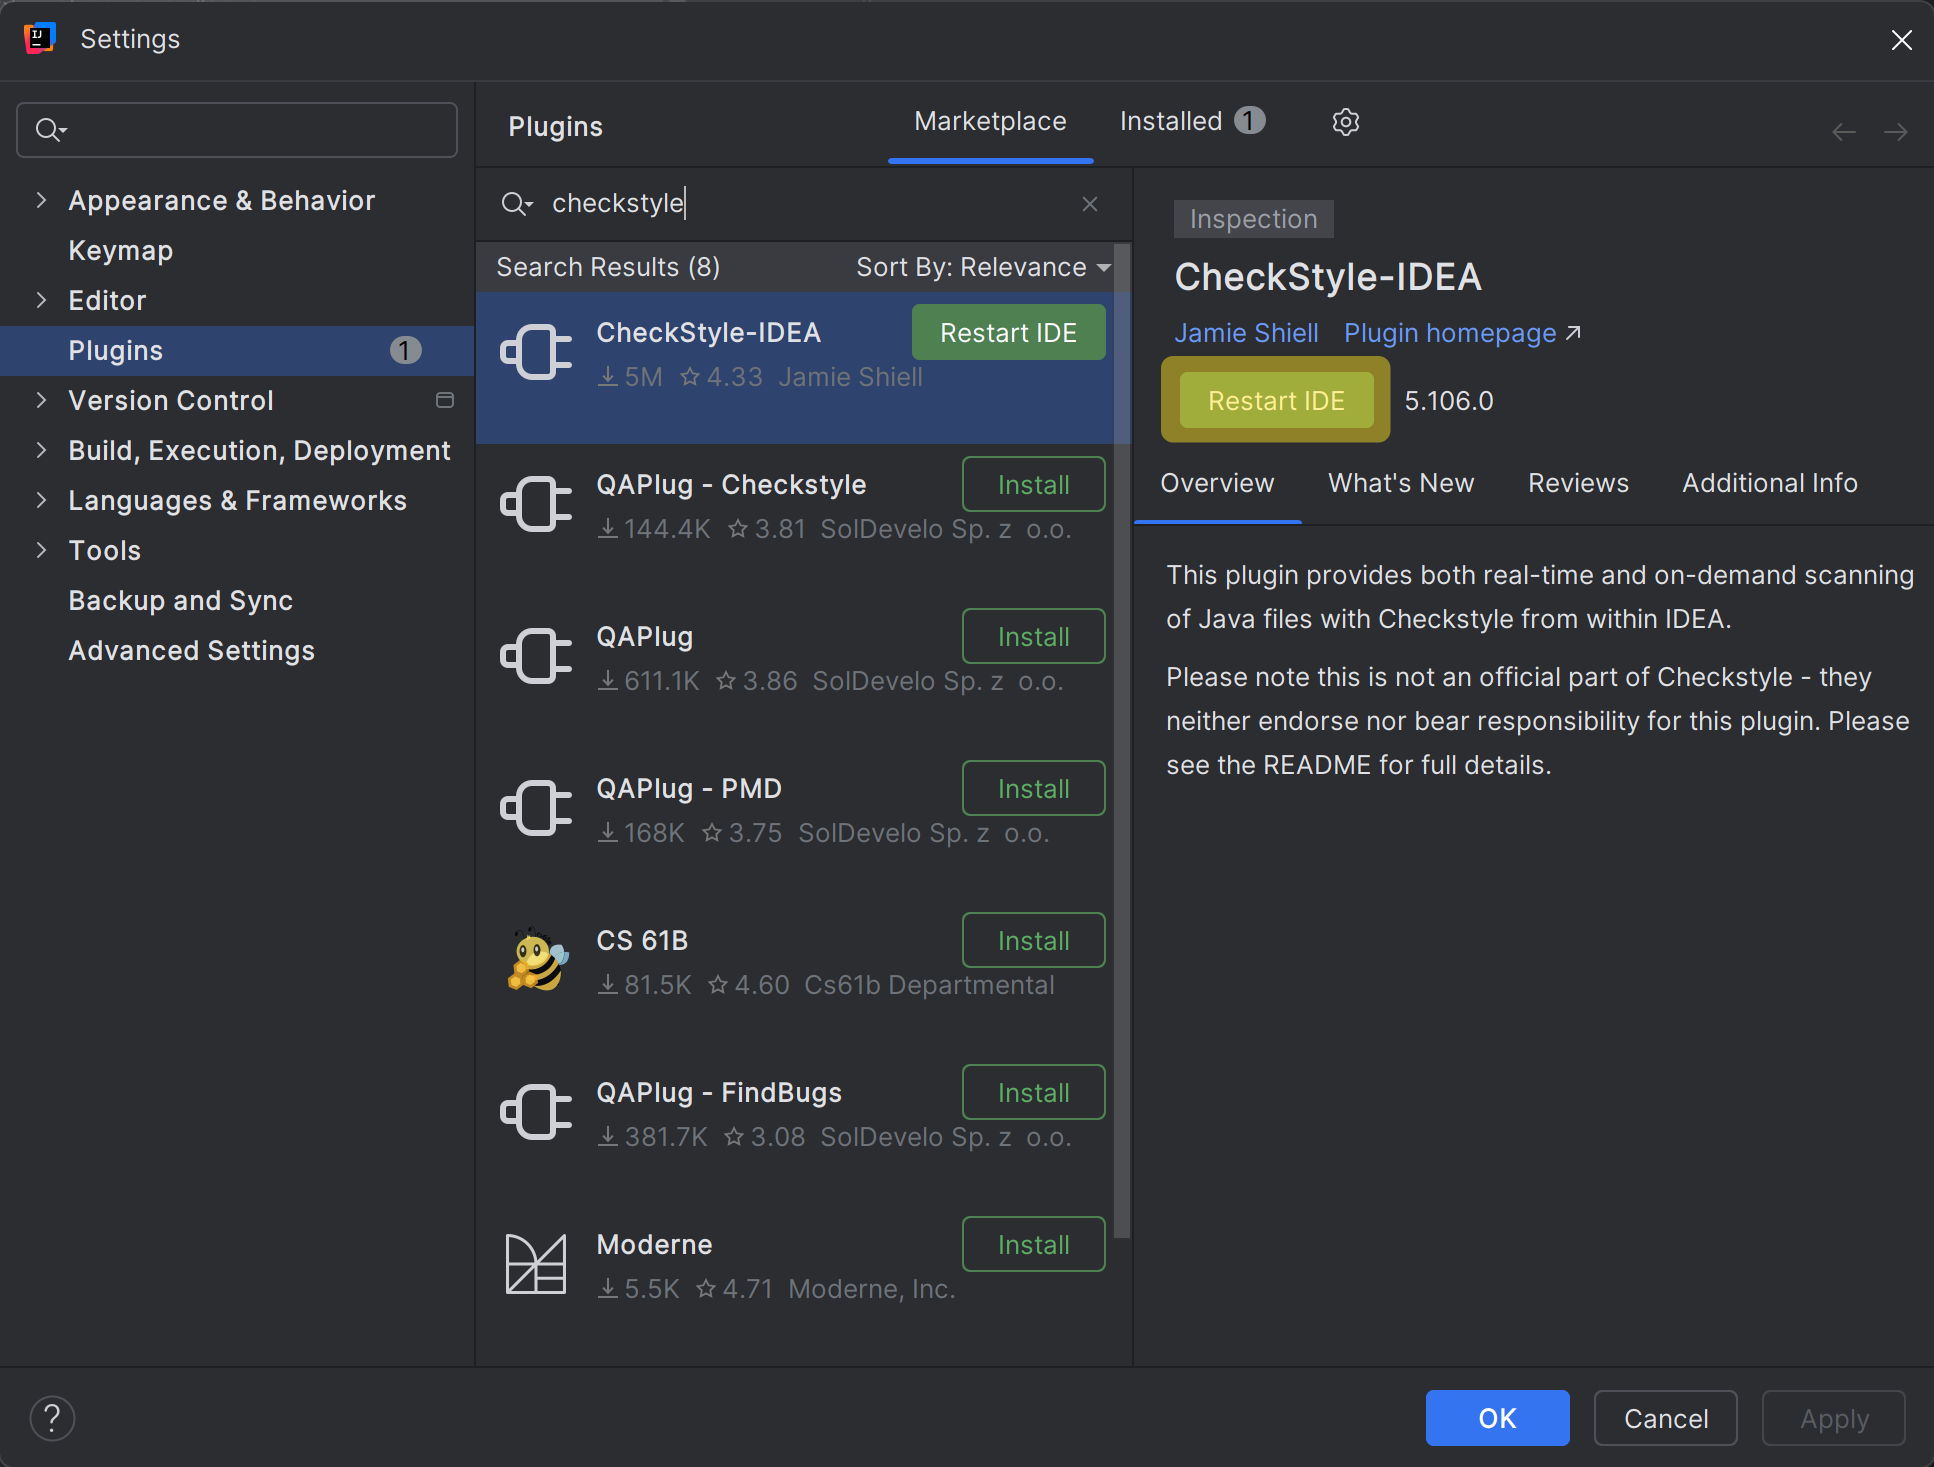Expand the Version Control section

(41, 400)
